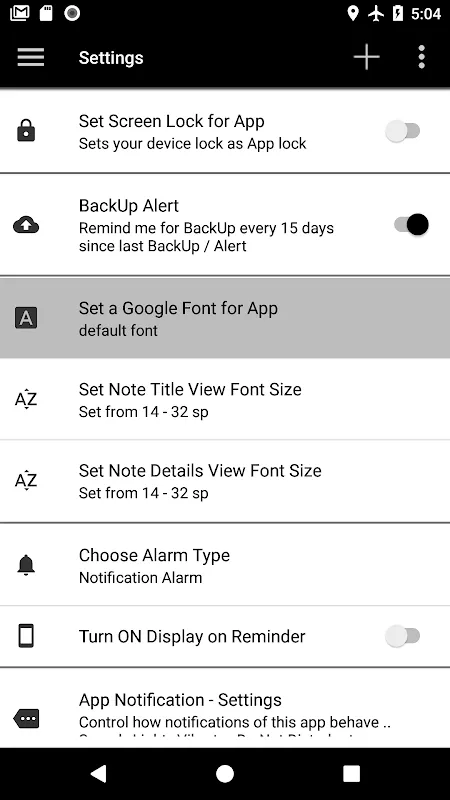Disable the BackUp Alert switch

tap(411, 225)
